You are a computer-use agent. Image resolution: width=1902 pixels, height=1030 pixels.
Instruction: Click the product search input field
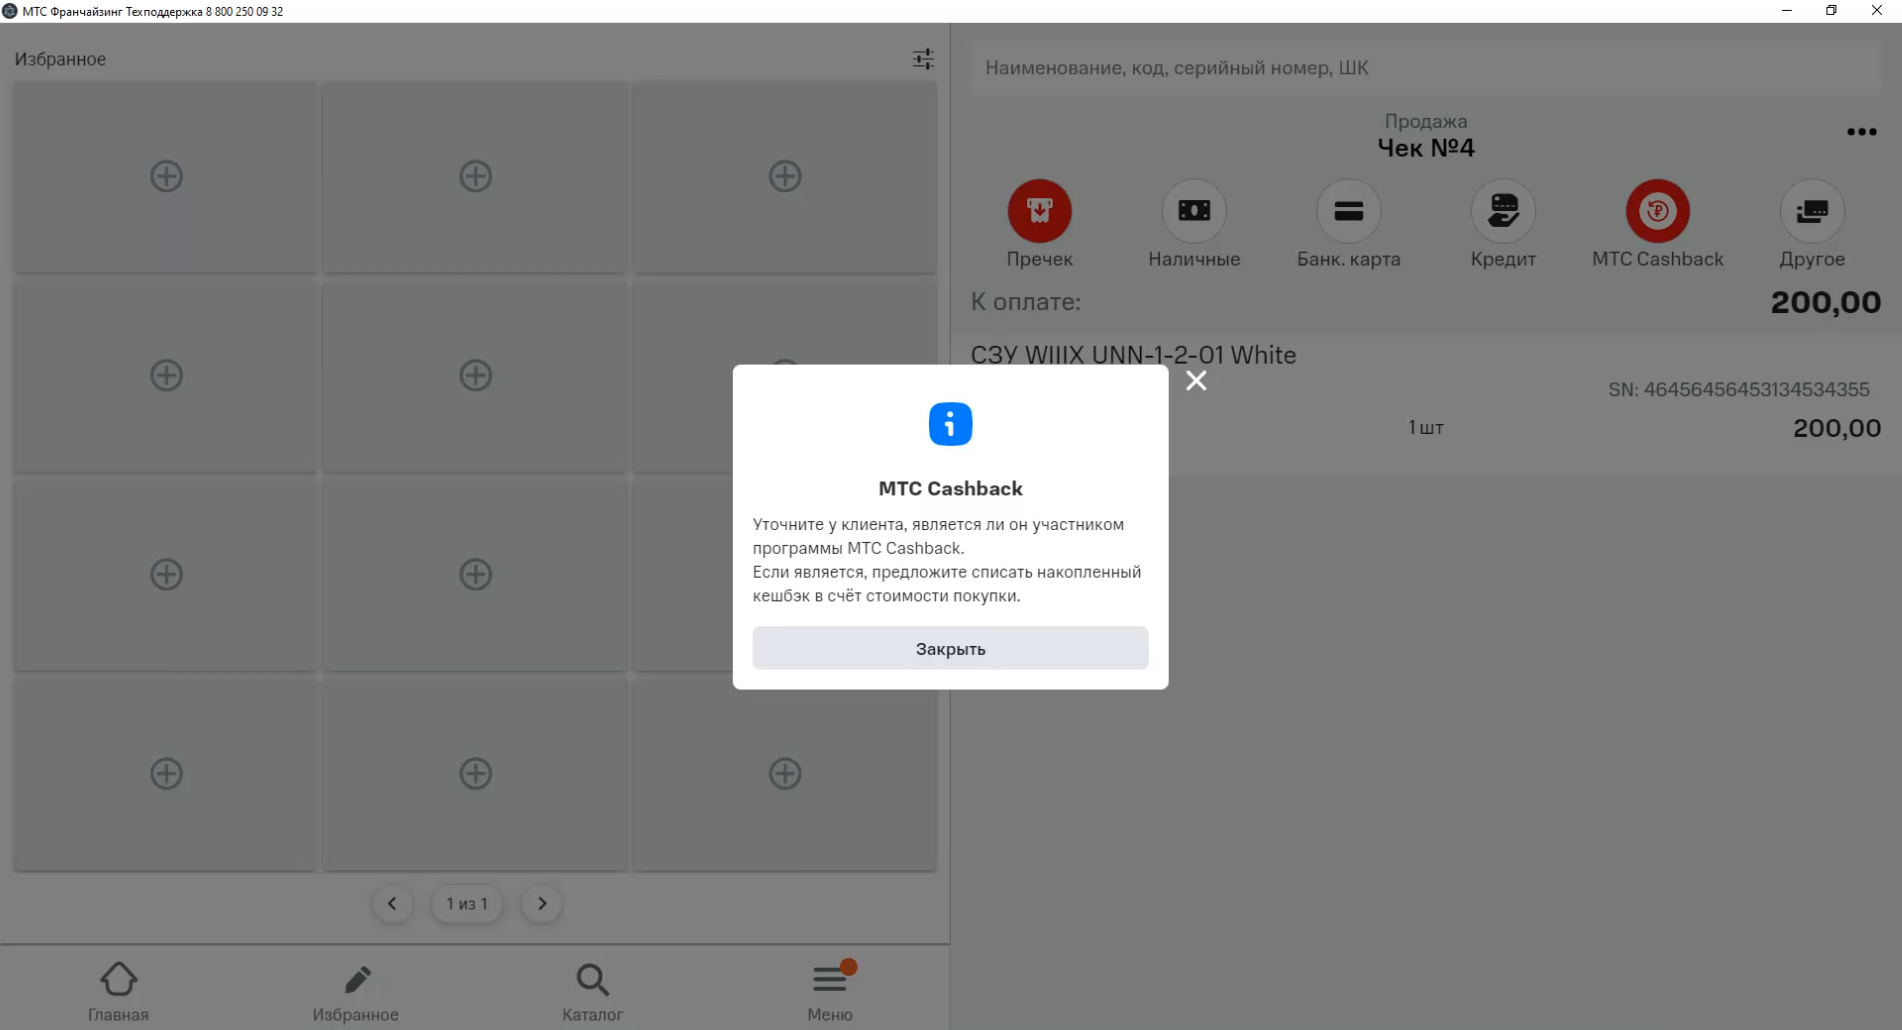pyautogui.click(x=1425, y=68)
